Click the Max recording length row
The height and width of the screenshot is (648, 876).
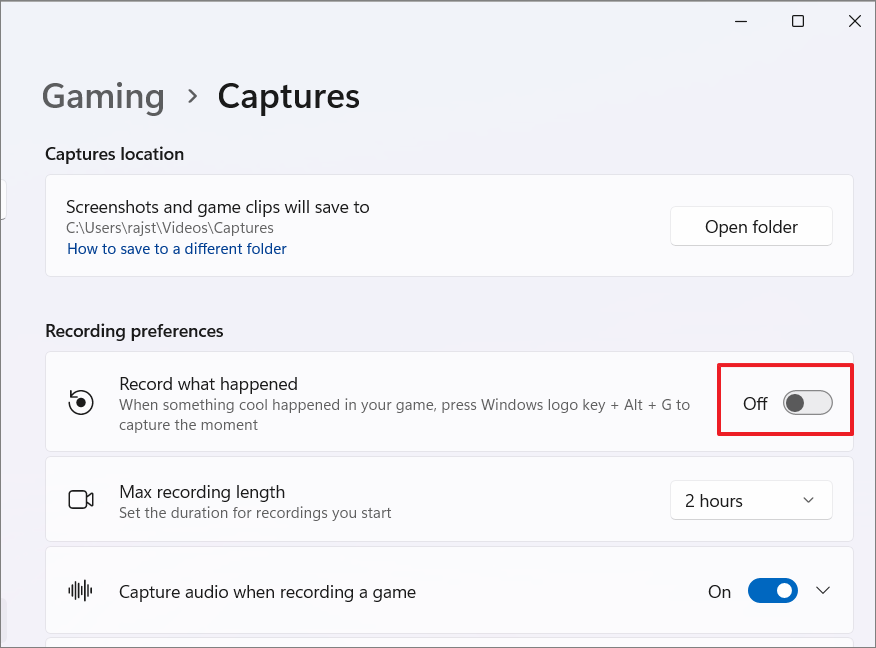(449, 499)
